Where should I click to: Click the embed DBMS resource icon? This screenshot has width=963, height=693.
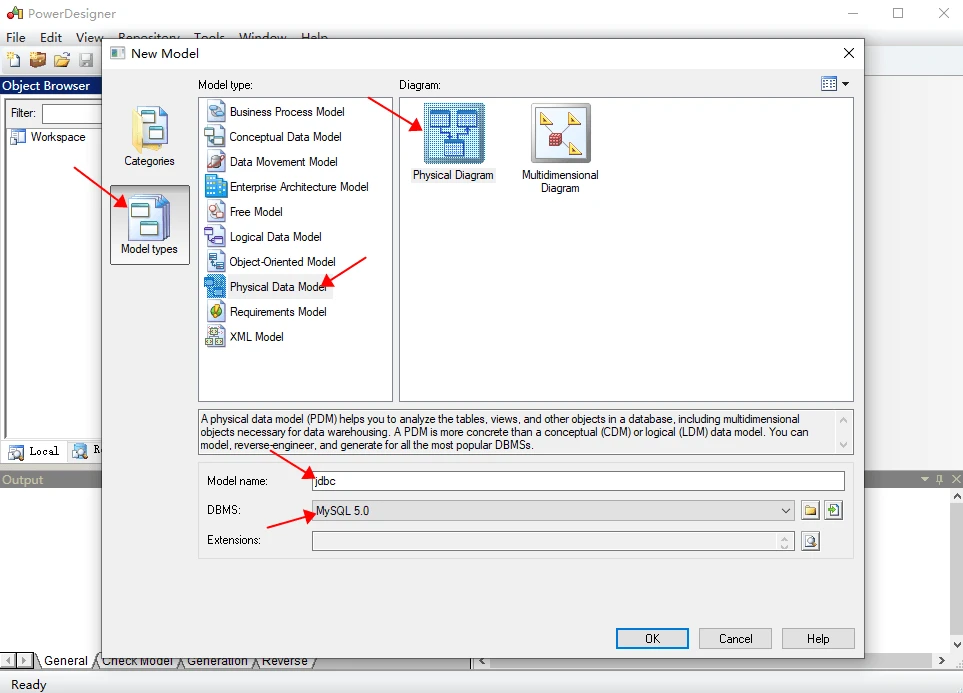point(833,511)
